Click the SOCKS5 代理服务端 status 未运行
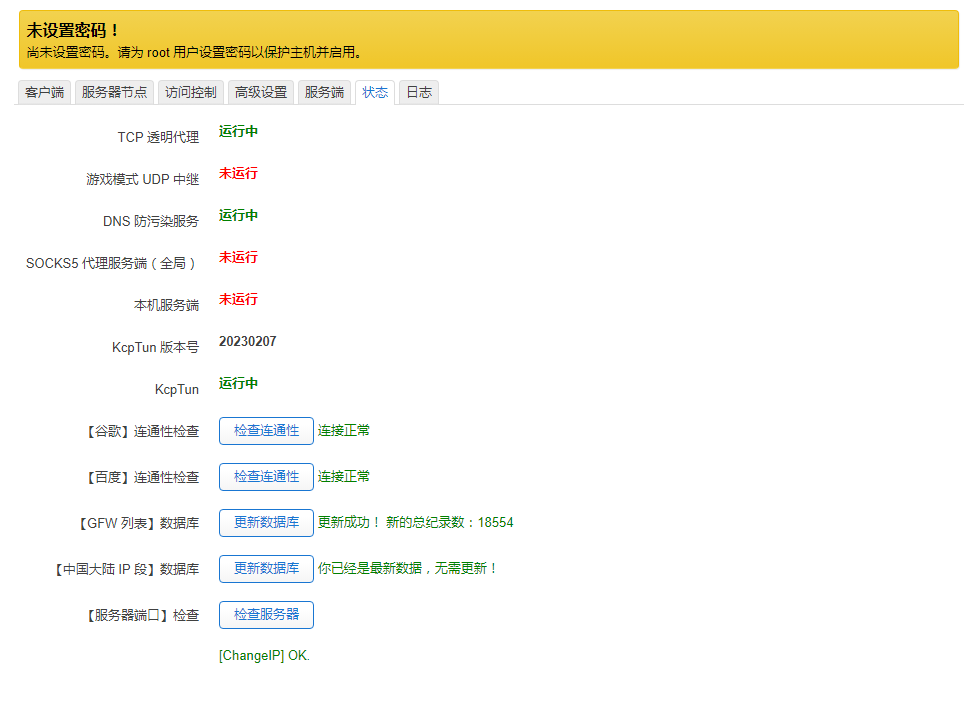The image size is (969, 703). click(x=238, y=257)
